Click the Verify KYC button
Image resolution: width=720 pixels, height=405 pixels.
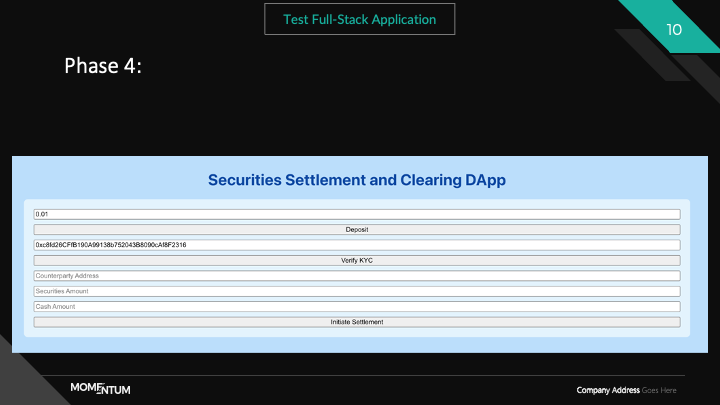[357, 260]
